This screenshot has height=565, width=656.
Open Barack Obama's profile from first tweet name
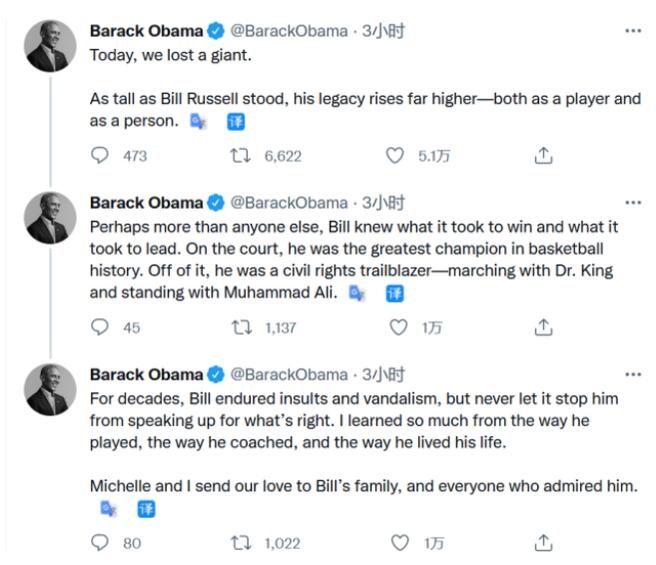146,31
